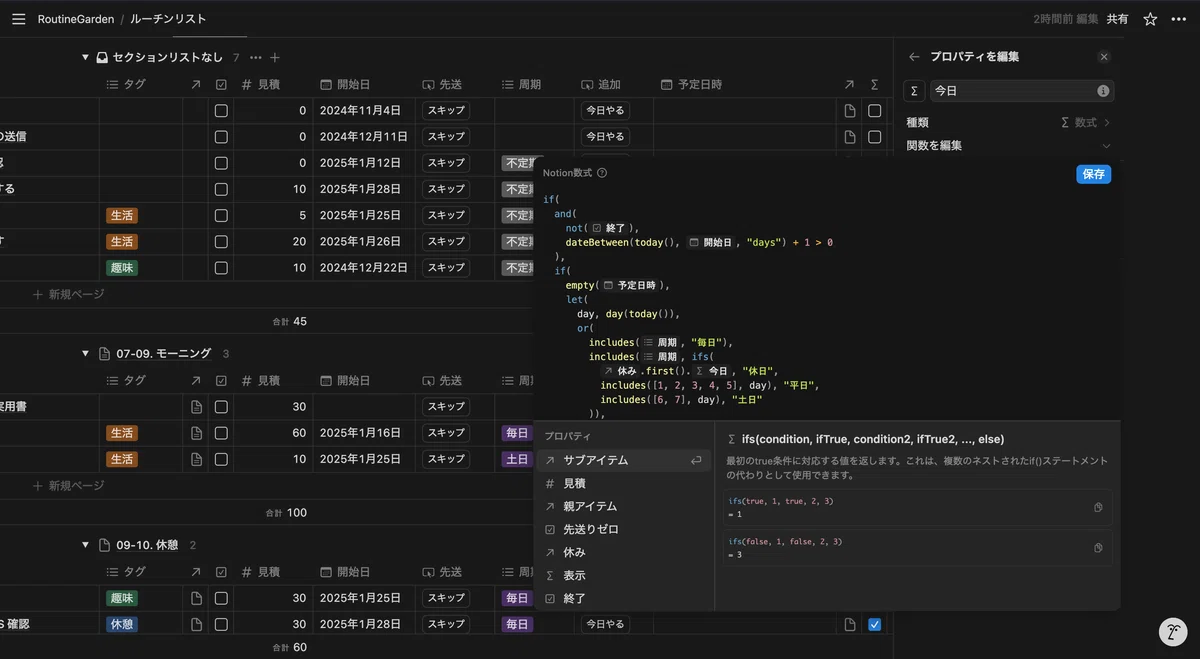
Task: Copy the ifs(true, 1, true, 2, 3) example
Action: (x=1098, y=508)
